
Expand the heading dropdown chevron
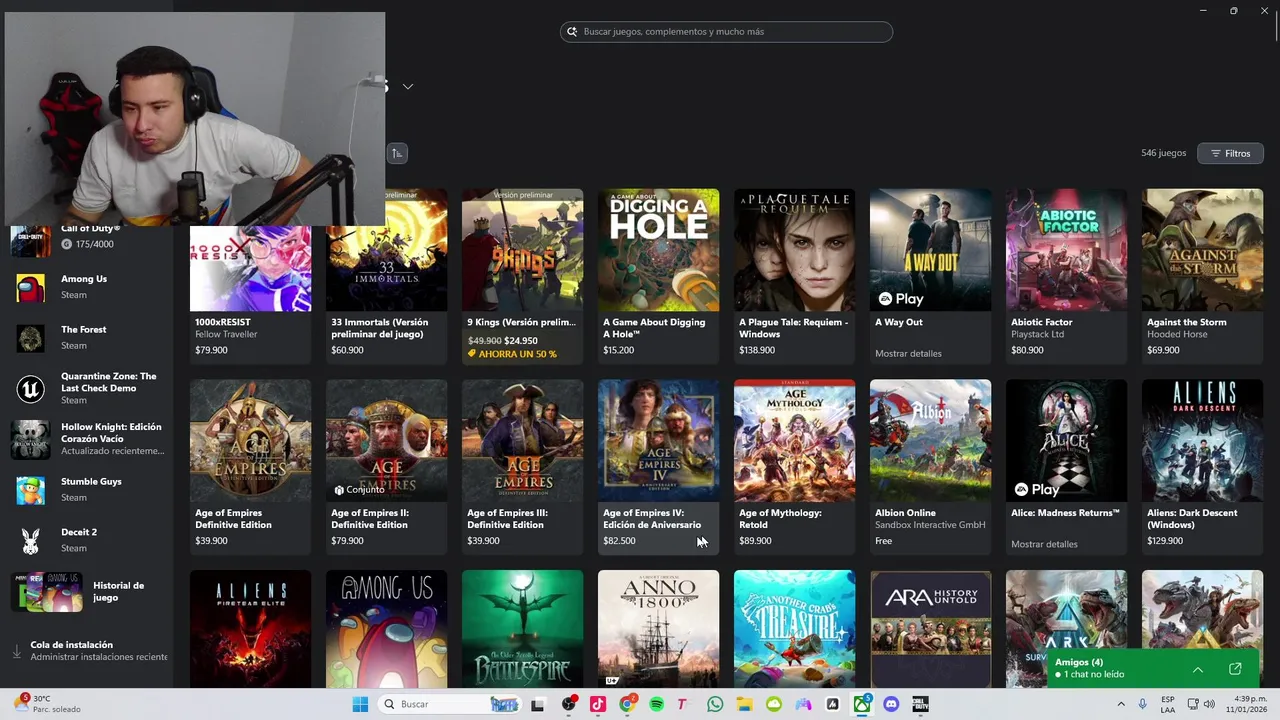click(x=408, y=87)
